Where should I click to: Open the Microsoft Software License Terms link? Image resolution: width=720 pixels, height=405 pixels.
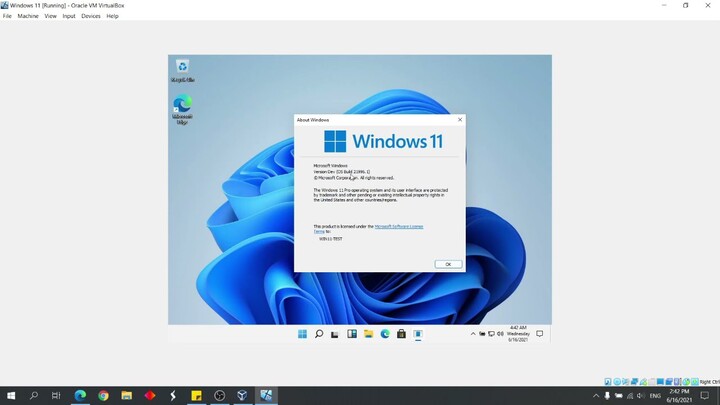click(x=399, y=226)
